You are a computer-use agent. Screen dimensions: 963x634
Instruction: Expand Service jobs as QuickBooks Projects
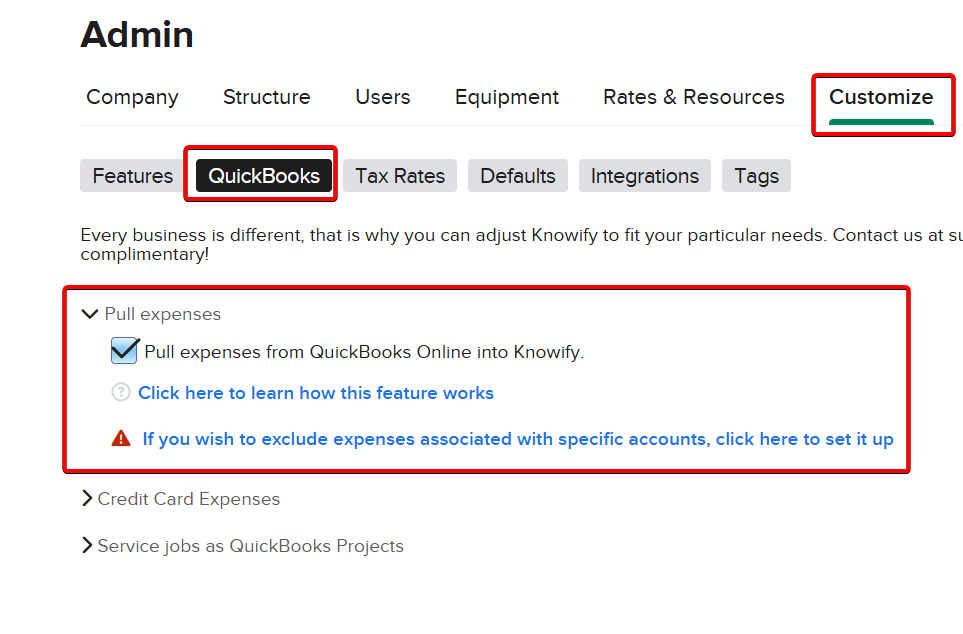pos(88,546)
